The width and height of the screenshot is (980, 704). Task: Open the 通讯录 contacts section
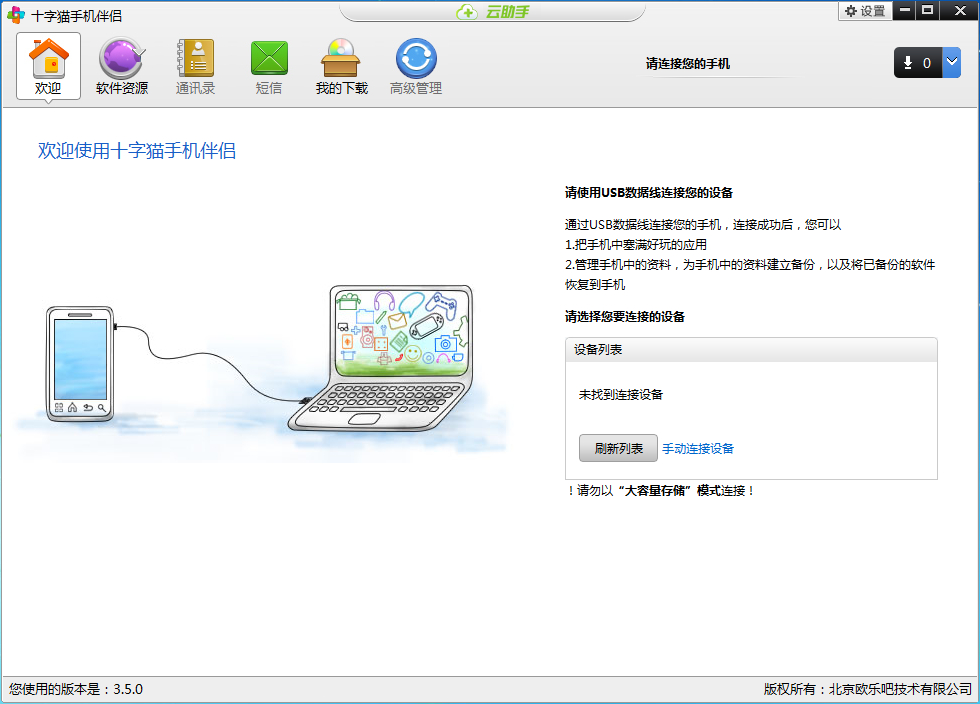(x=196, y=66)
